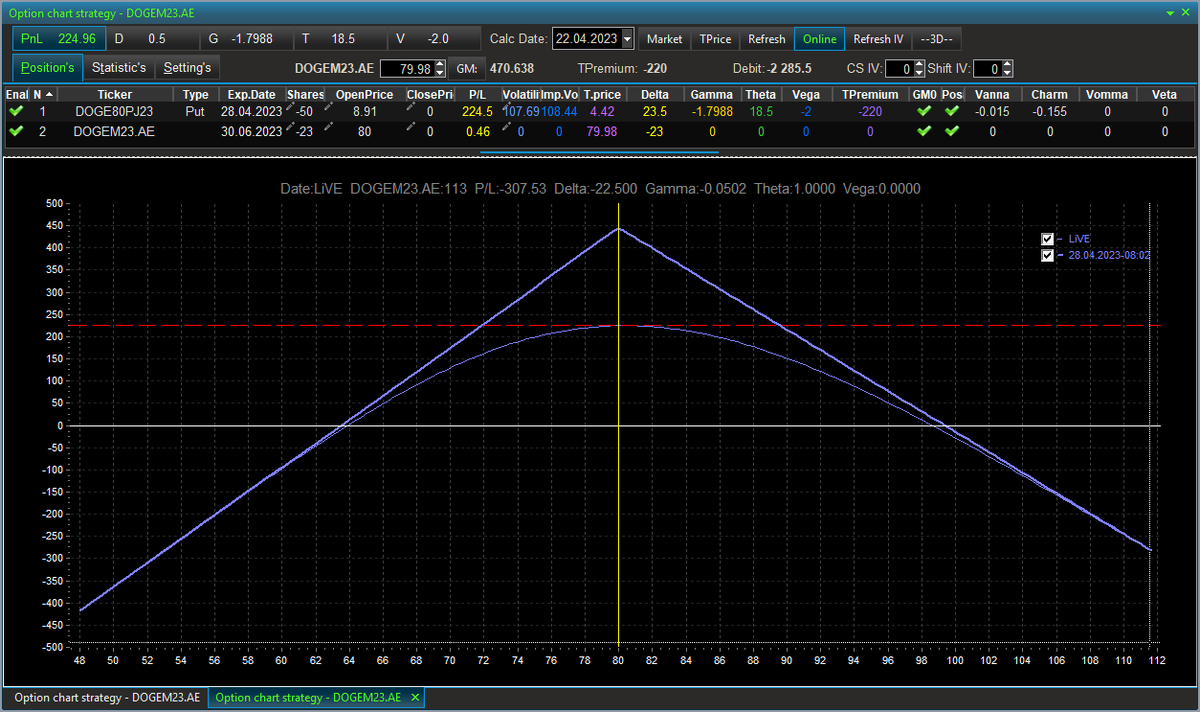Sort by the Ticker column header
This screenshot has height=712, width=1200.
tap(115, 94)
